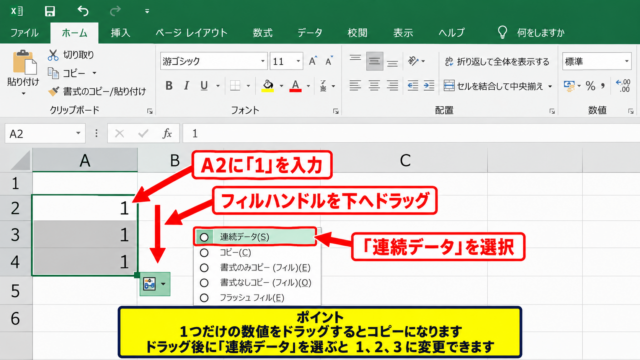The image size is (640, 360).
Task: Apply percent style icon
Action: click(590, 86)
